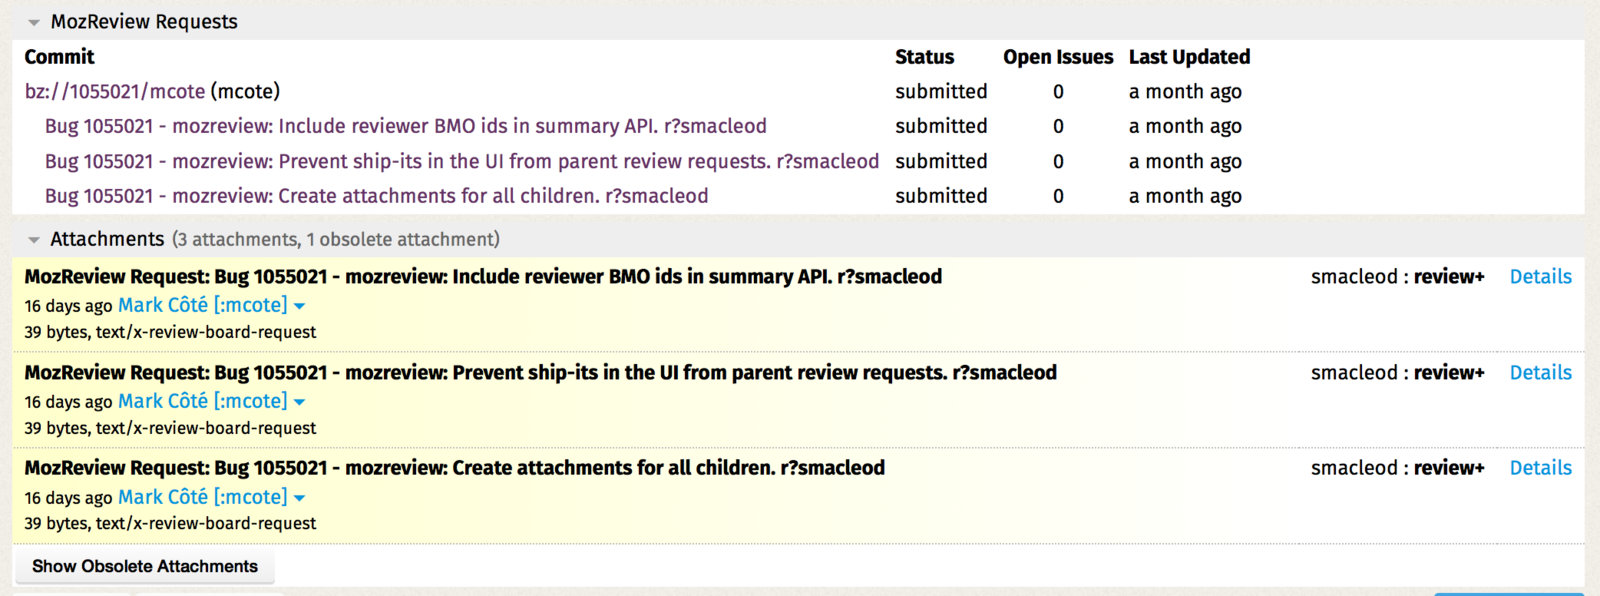The image size is (1600, 596).
Task: Click review+ flag on 'Prevent ship-its' attachment
Action: pos(1449,373)
